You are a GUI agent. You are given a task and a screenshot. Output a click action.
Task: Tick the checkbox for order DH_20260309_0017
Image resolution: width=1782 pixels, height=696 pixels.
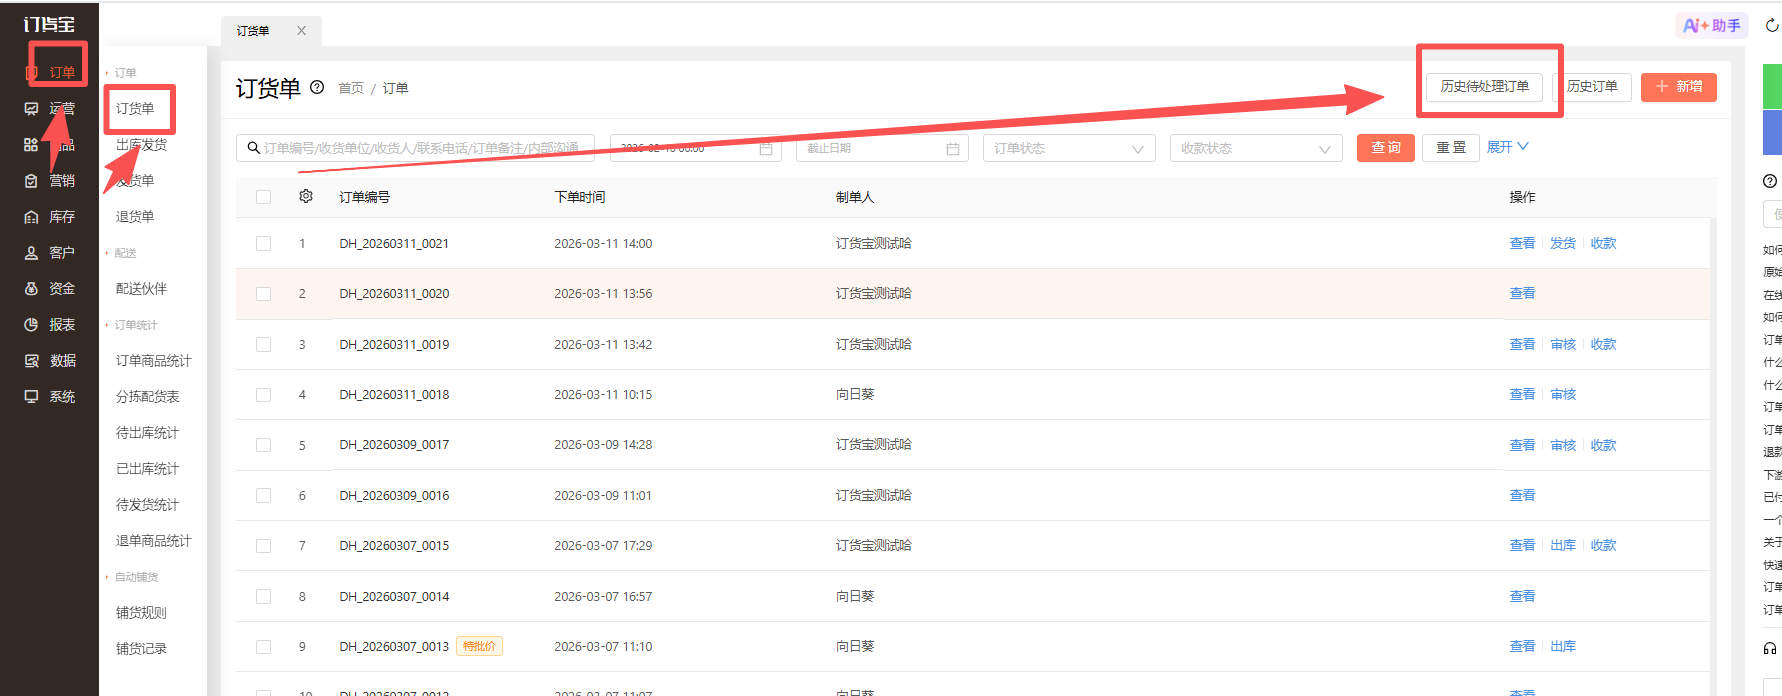coord(264,445)
